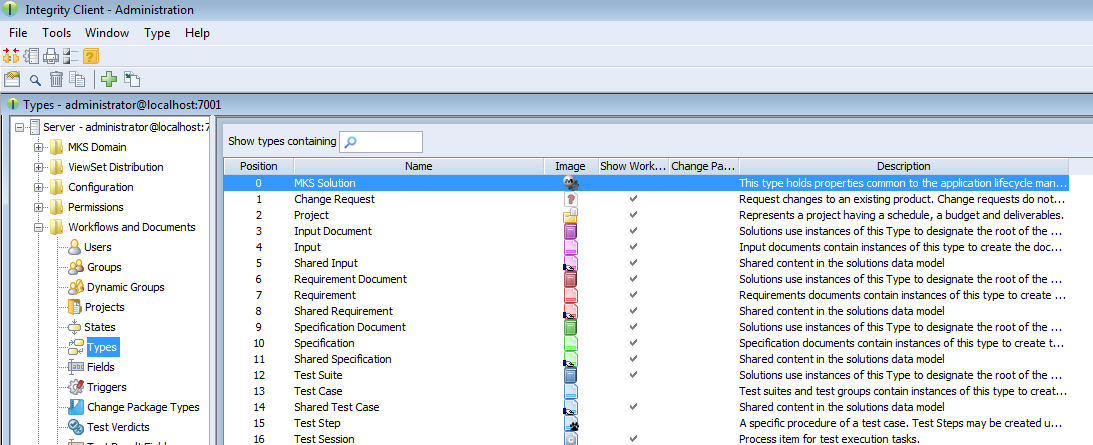Click the server settings gear icon
Image resolution: width=1093 pixels, height=445 pixels.
point(31,56)
